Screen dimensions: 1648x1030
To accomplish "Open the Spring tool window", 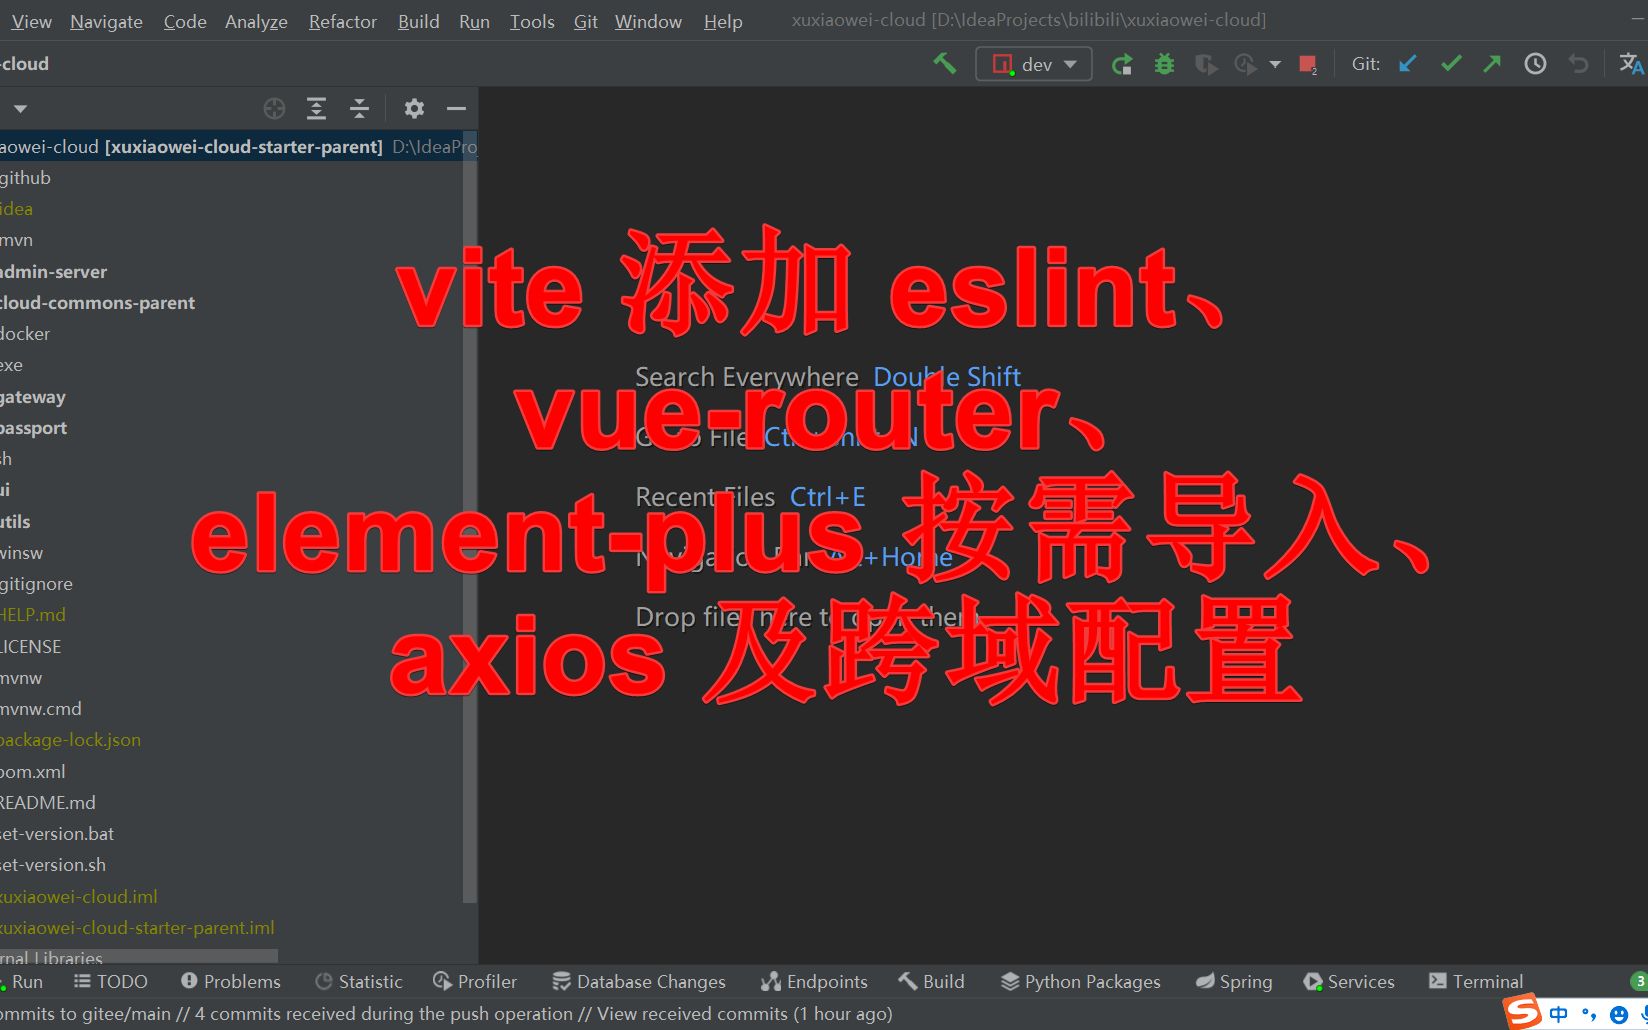I will (1234, 982).
